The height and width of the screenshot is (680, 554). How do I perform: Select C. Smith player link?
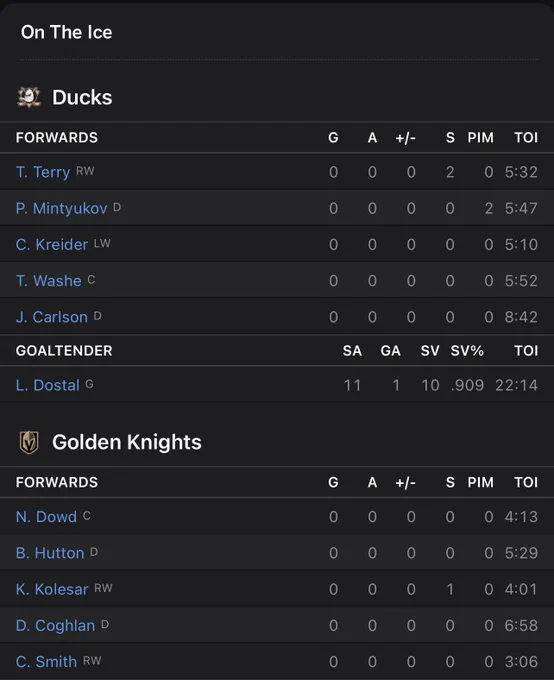click(46, 662)
